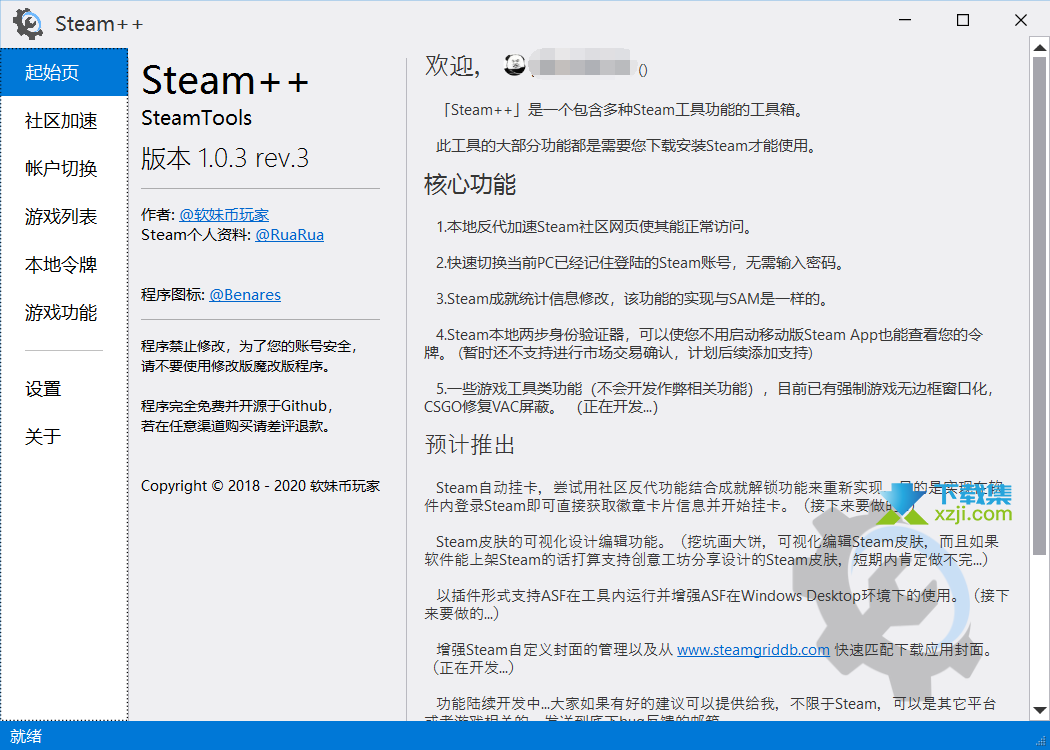Click the user avatar beside 欢迎
The height and width of the screenshot is (750, 1050).
click(514, 65)
